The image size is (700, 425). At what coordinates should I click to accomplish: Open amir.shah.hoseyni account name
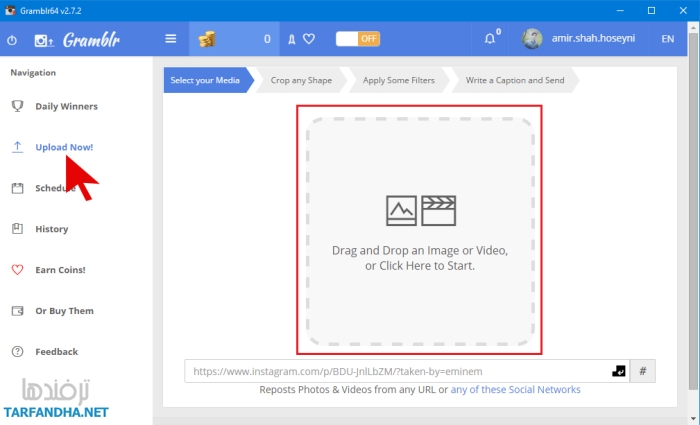tap(593, 38)
